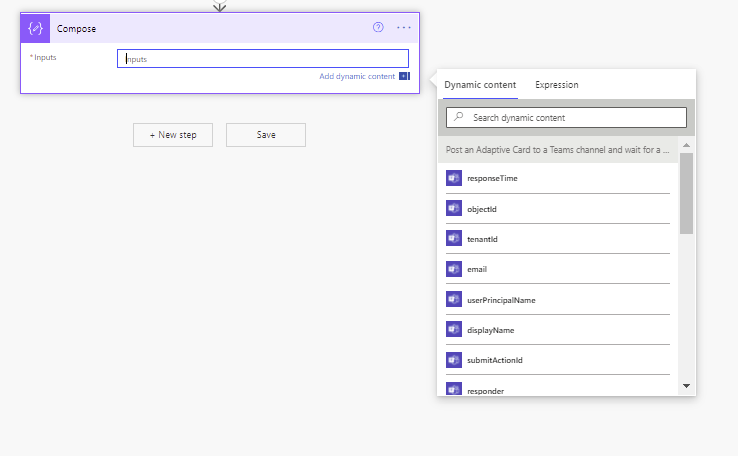
Task: Open the Compose help question mark icon
Action: click(x=378, y=27)
